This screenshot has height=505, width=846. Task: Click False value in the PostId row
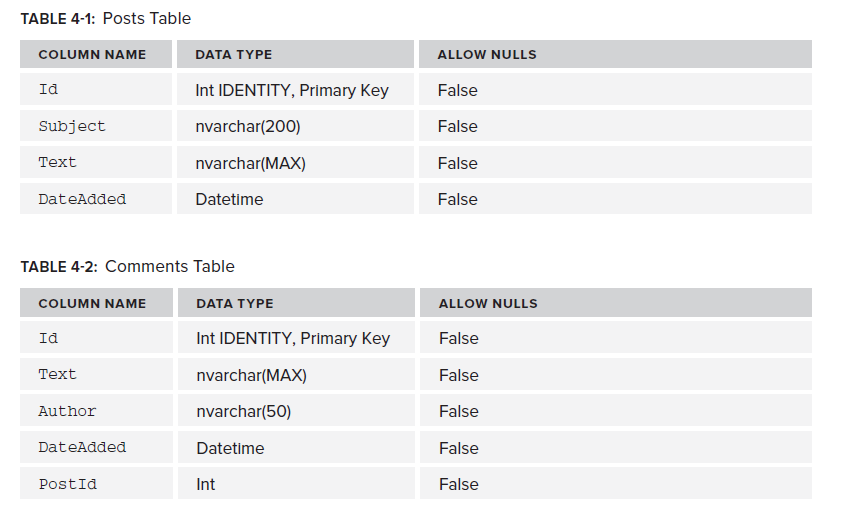click(x=459, y=484)
